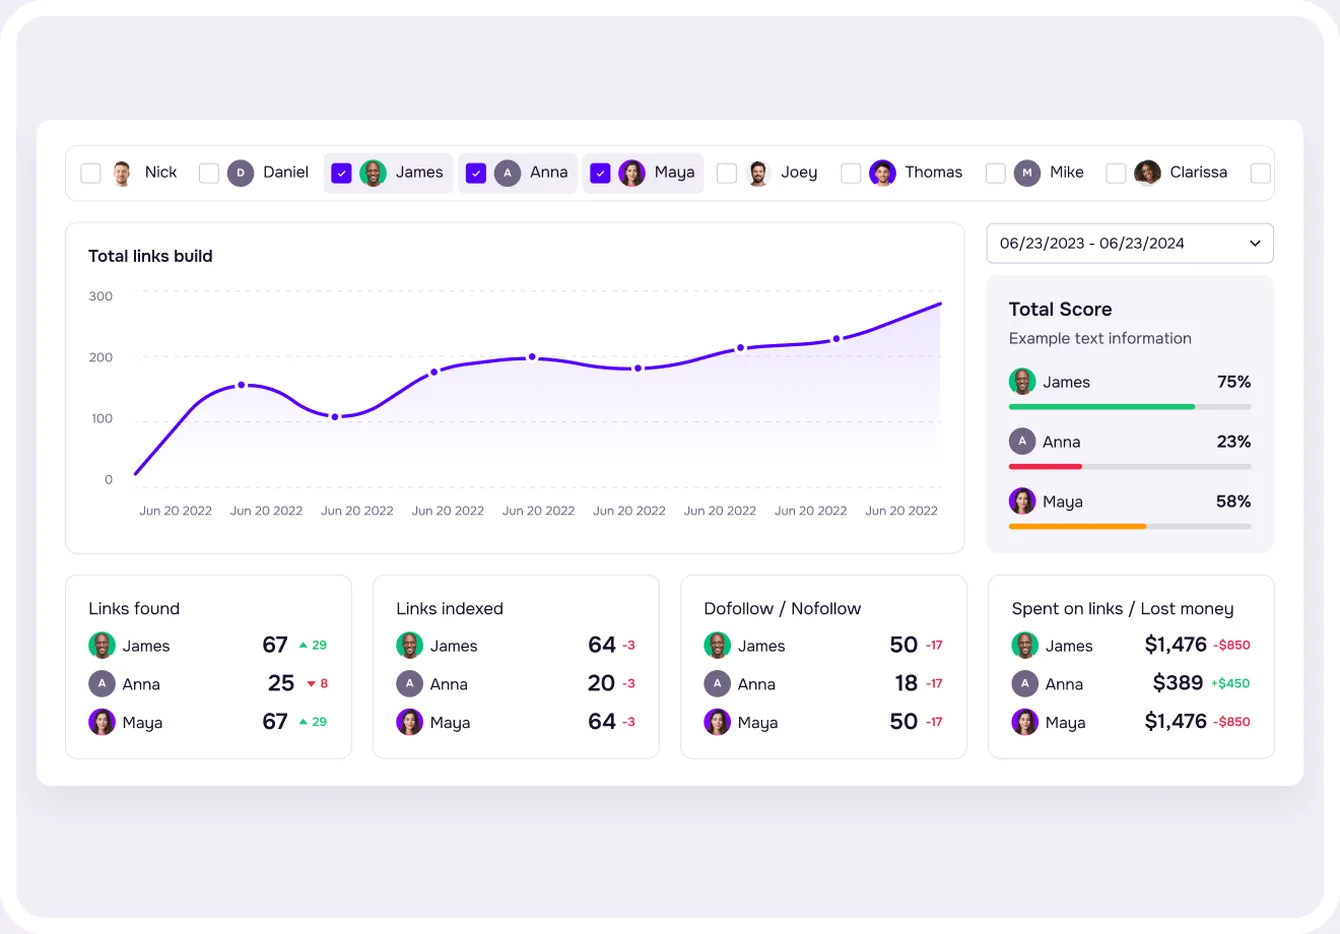Click Anna's avatar in Total Score
The image size is (1340, 934).
[x=1022, y=441]
